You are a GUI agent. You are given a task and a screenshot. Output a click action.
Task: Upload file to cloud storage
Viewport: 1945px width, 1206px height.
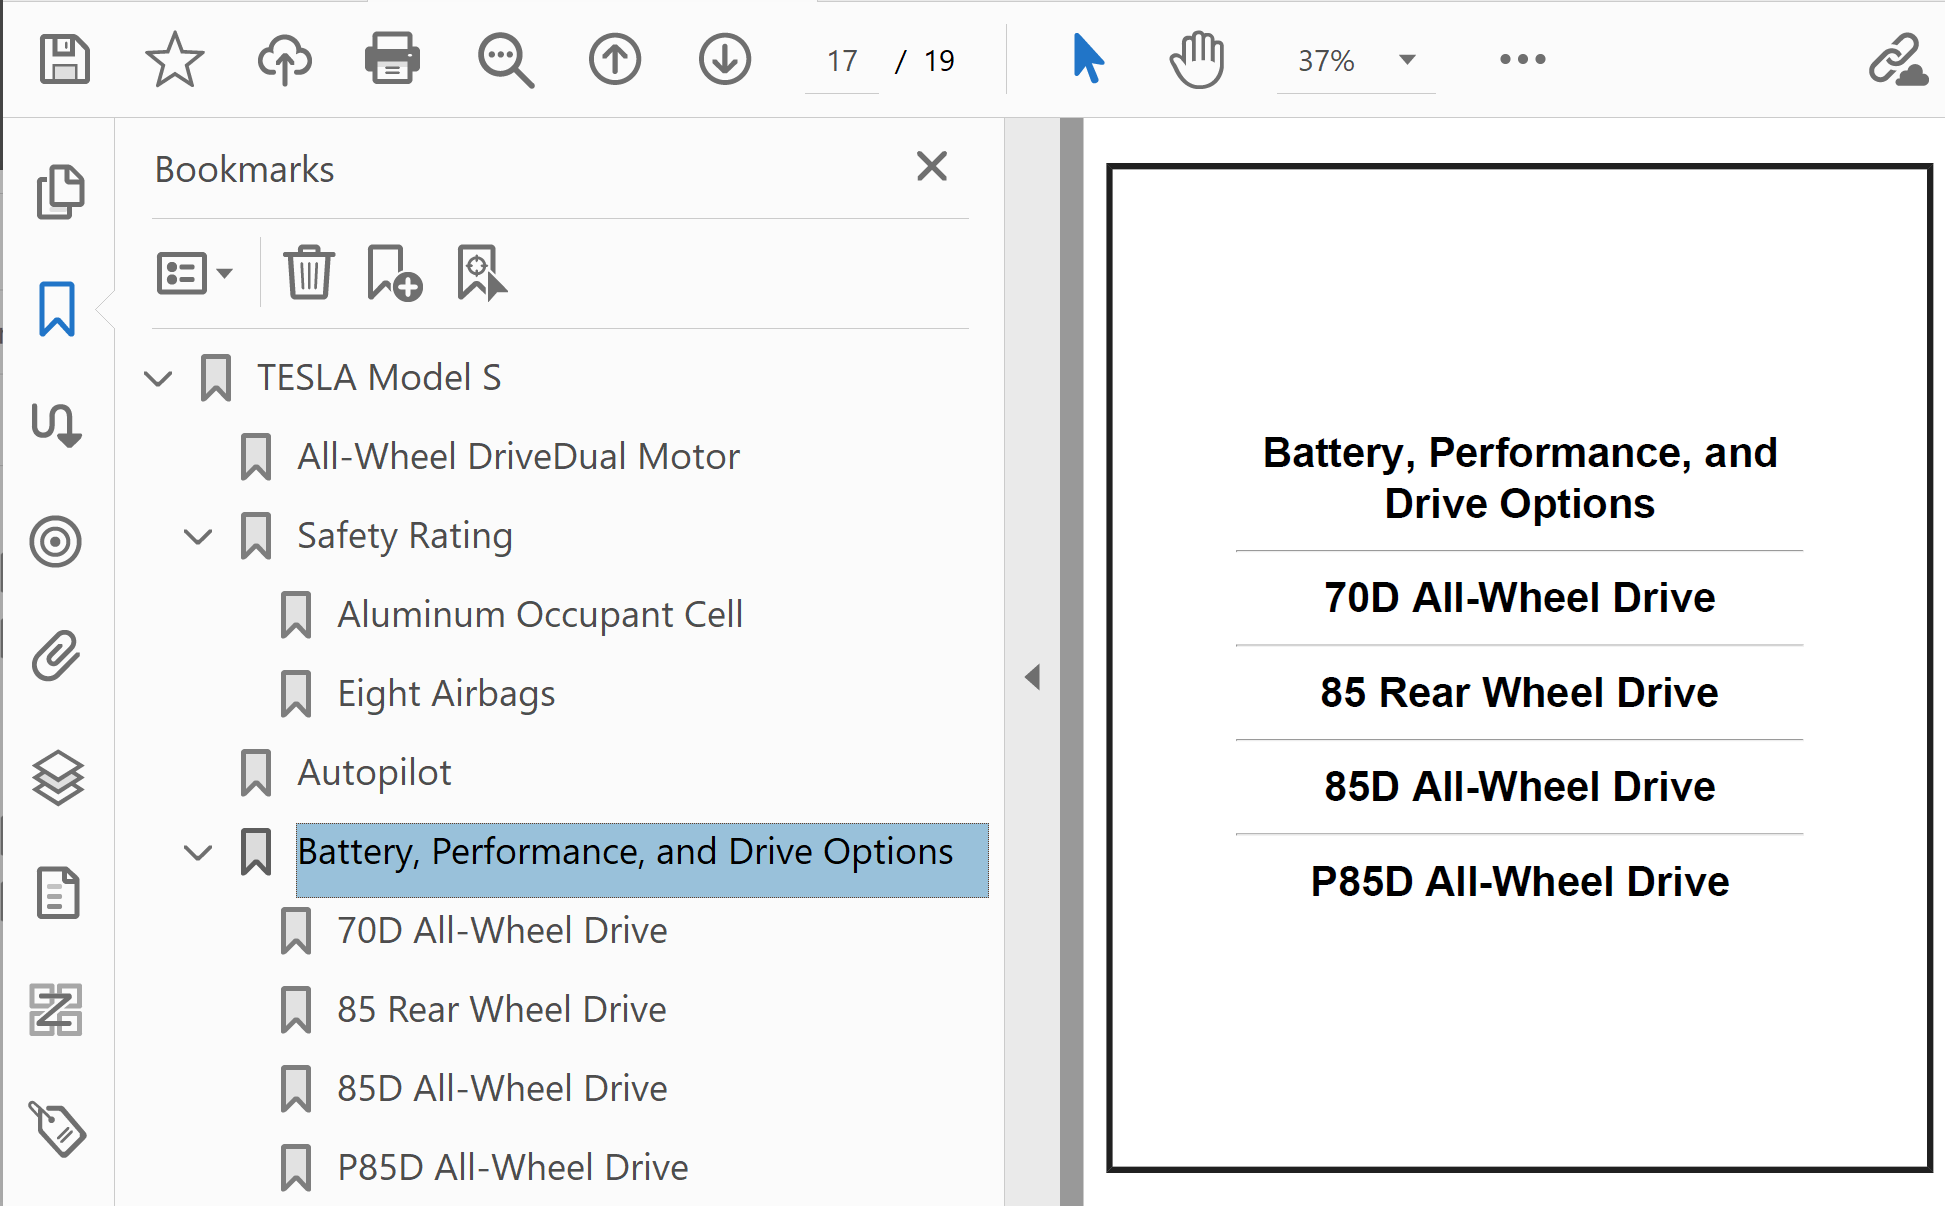(x=285, y=59)
